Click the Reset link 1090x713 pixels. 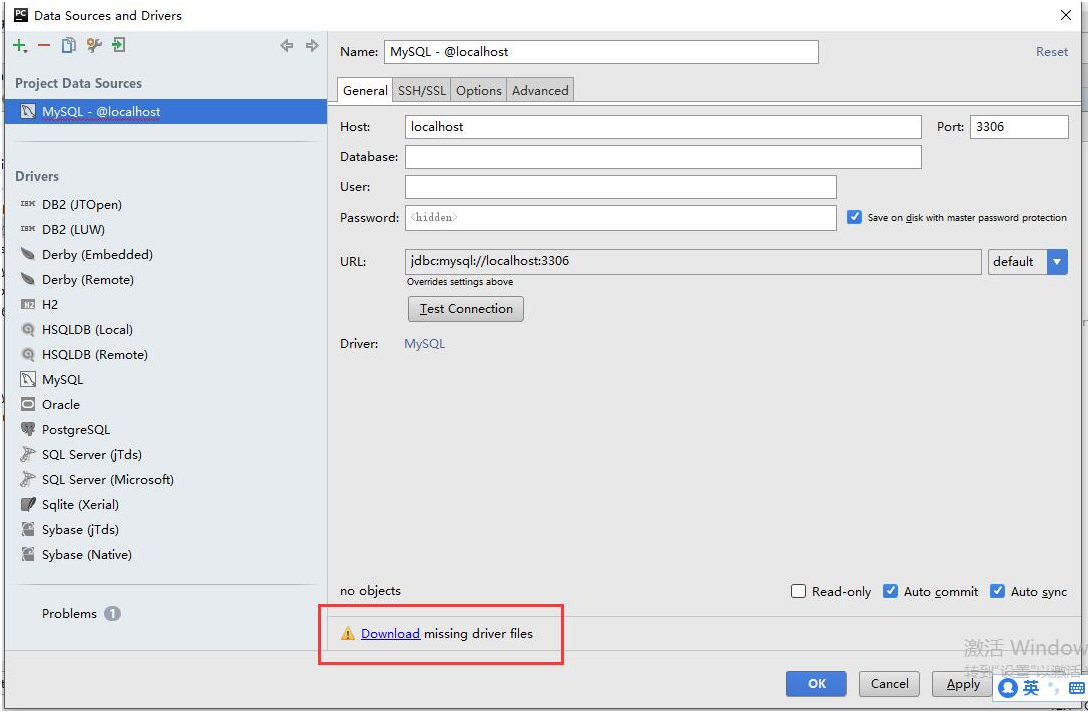1052,52
